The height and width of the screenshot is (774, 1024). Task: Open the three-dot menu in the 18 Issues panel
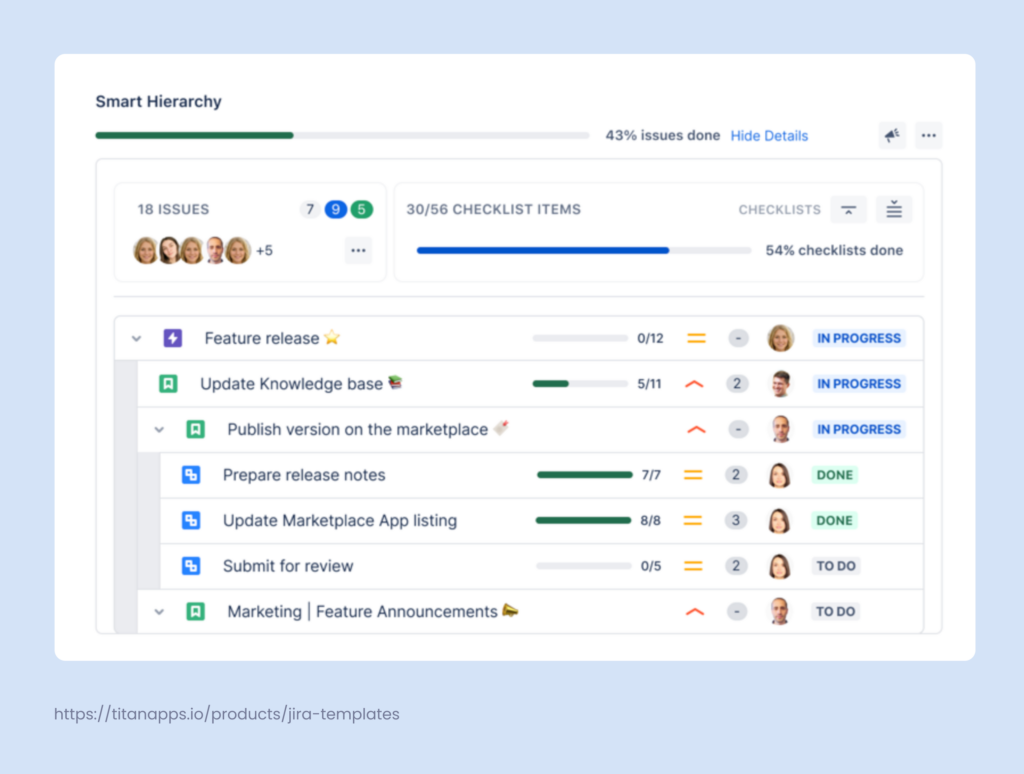[358, 250]
